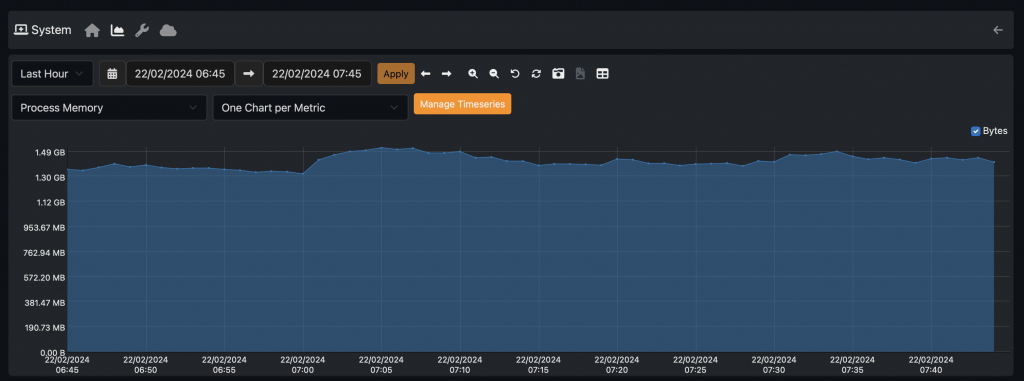
Task: Open the calendar date picker icon
Action: click(x=112, y=74)
